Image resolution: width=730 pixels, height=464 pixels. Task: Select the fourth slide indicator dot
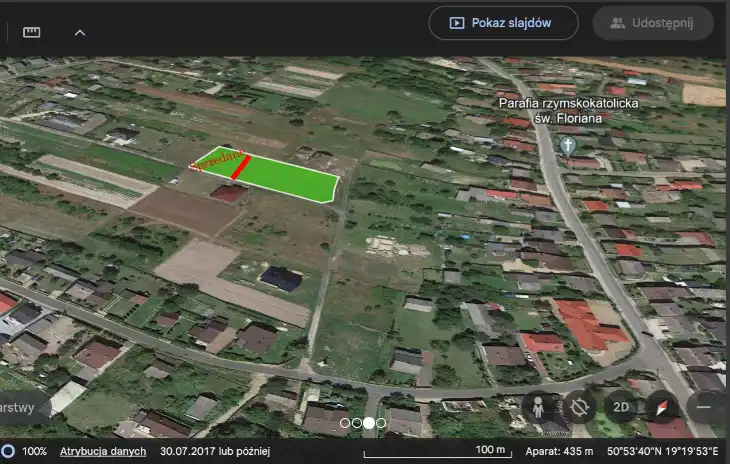[x=381, y=423]
